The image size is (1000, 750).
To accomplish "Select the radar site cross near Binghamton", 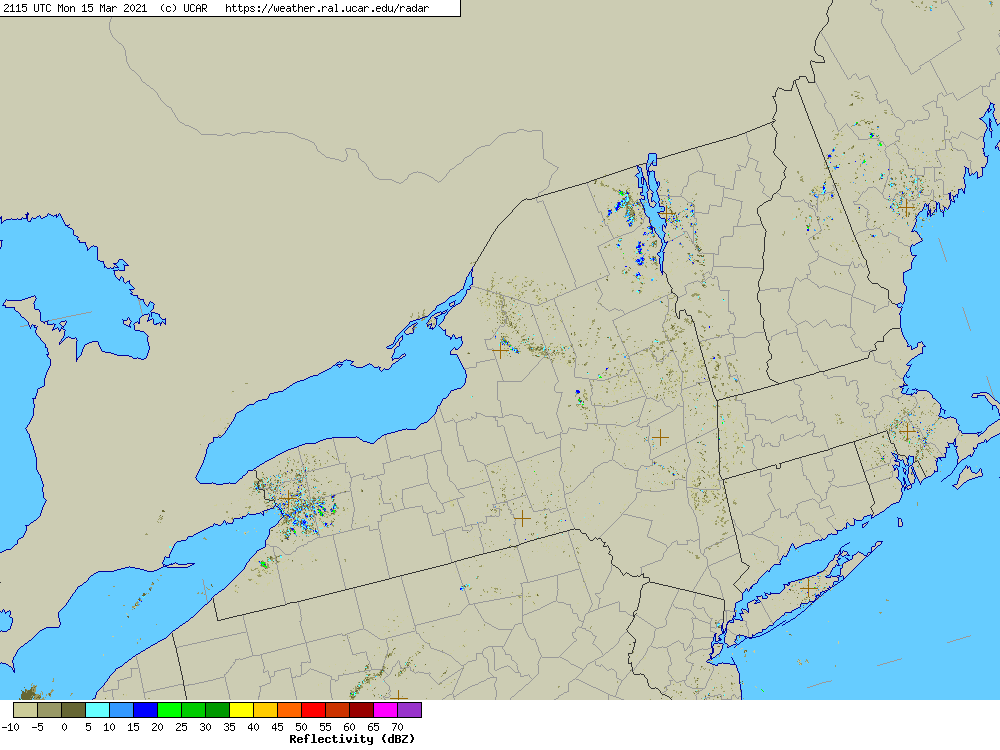I will [522, 518].
